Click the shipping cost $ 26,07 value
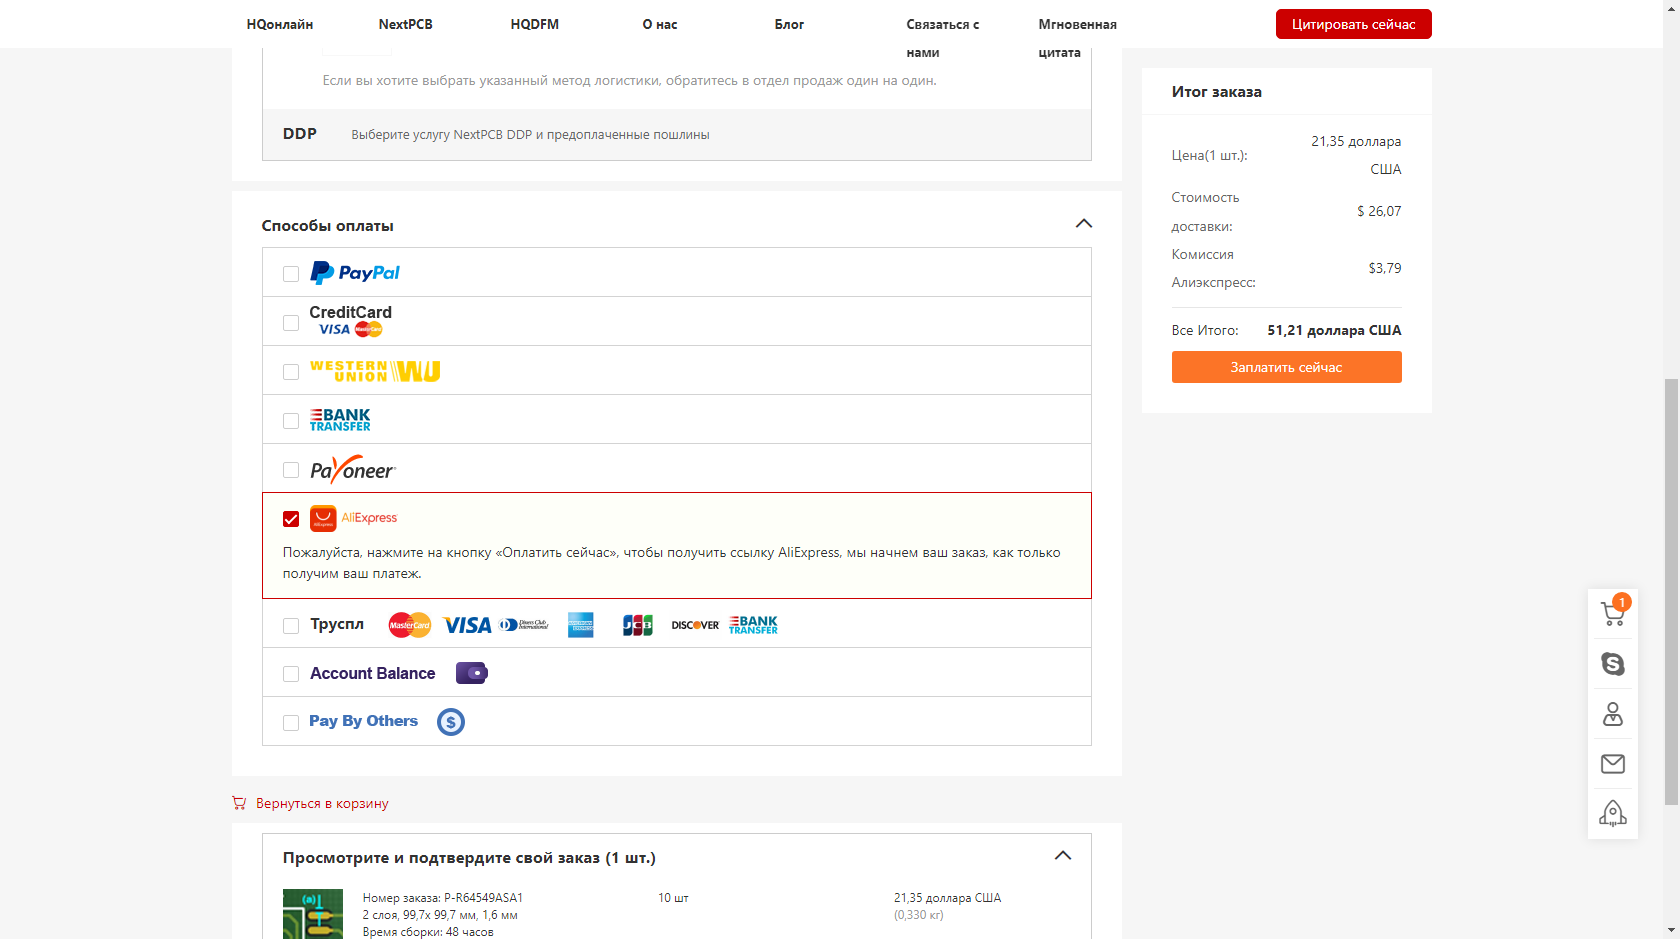1680x939 pixels. (1379, 211)
